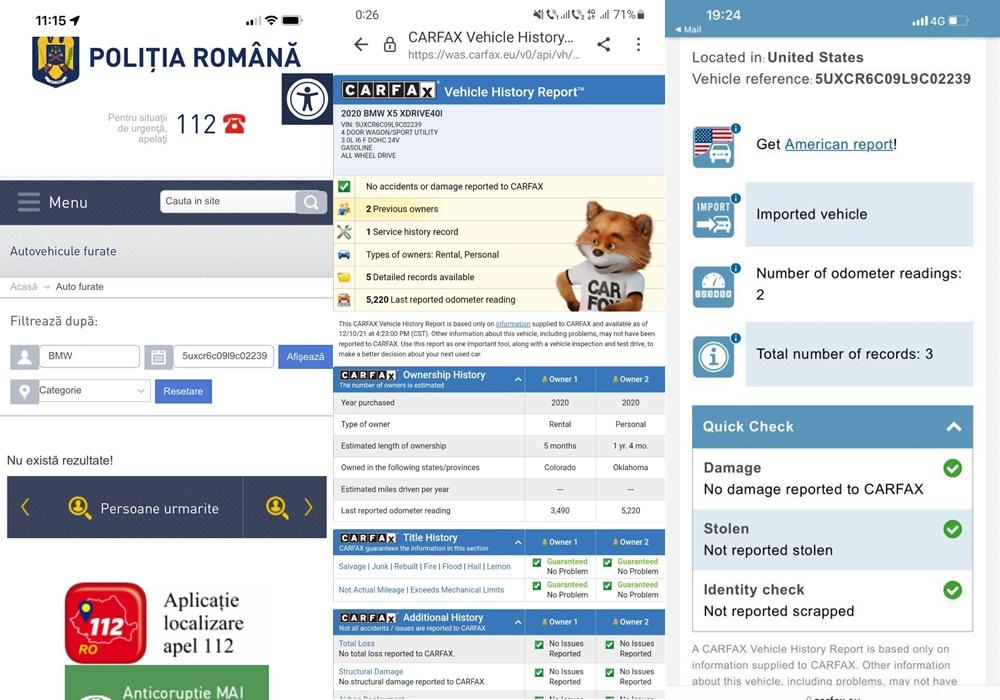Tap the Imported vehicle icon
The image size is (1000, 700).
(x=713, y=215)
